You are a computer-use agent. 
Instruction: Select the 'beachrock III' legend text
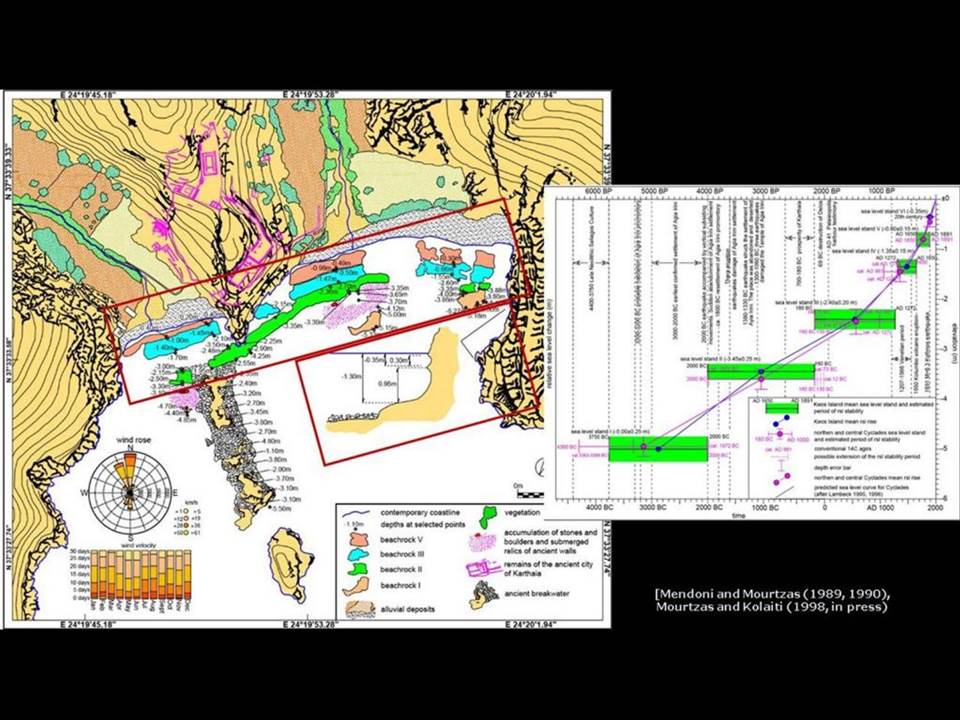click(402, 554)
